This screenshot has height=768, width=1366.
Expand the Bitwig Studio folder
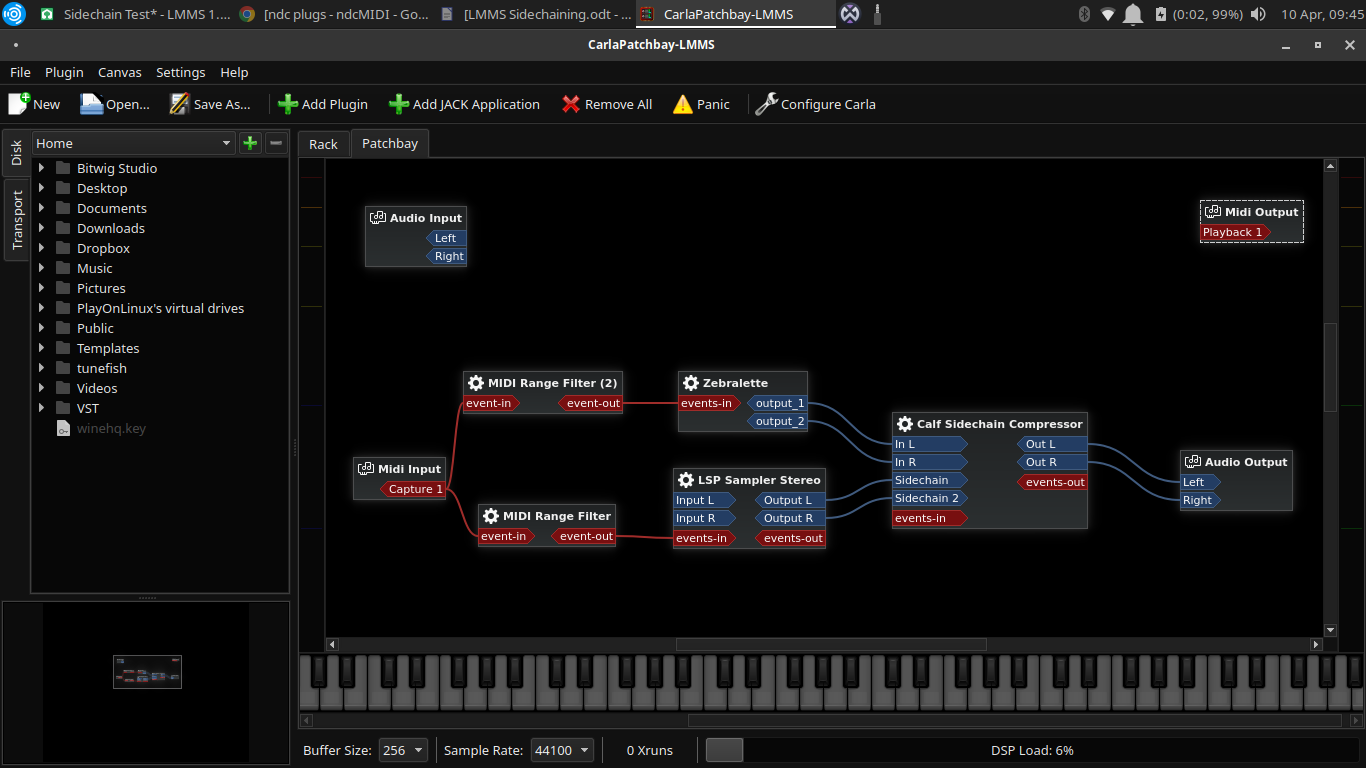42,168
